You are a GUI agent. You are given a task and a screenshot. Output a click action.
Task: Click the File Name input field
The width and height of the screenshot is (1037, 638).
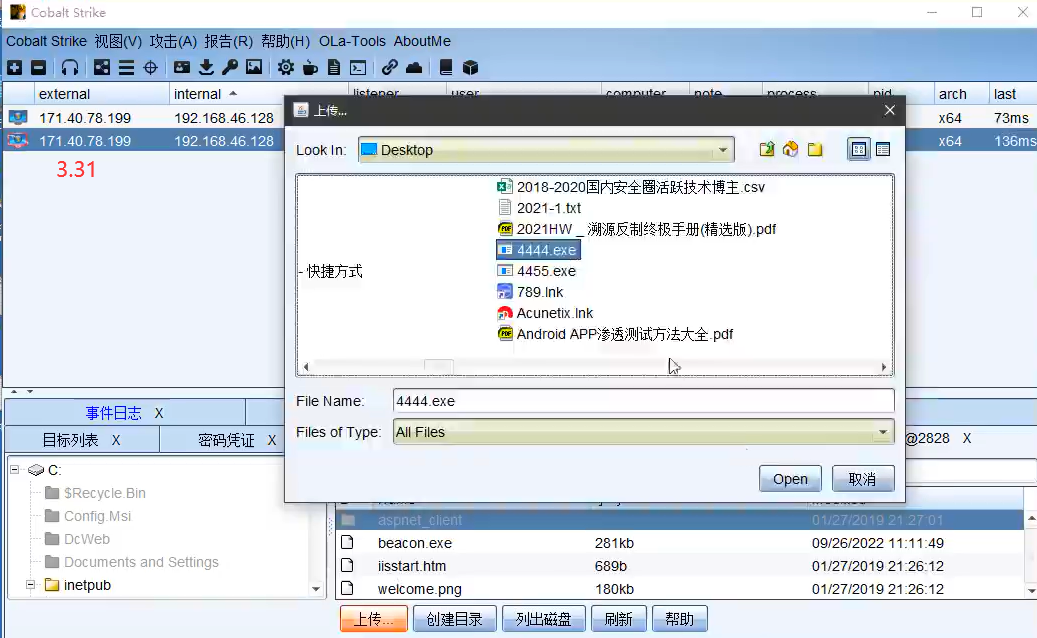(x=643, y=401)
